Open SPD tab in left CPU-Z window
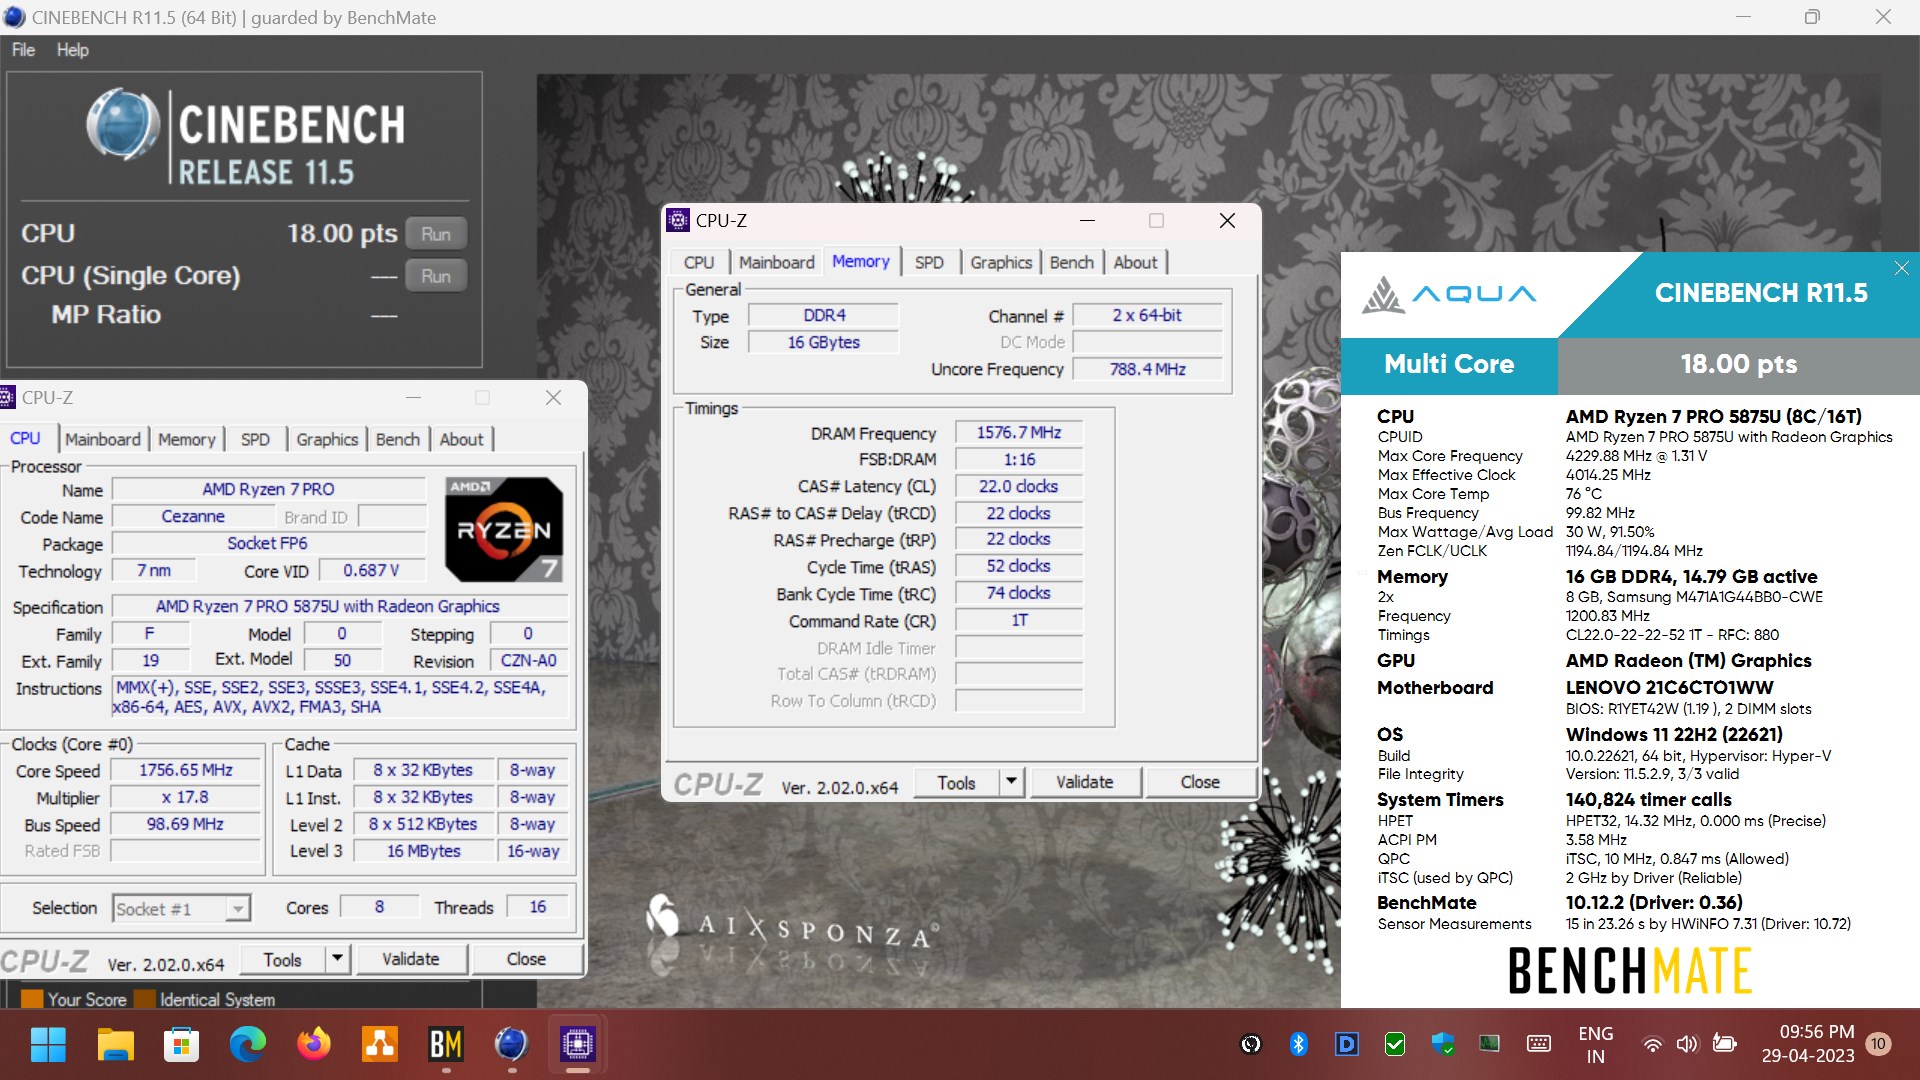 pos(255,439)
